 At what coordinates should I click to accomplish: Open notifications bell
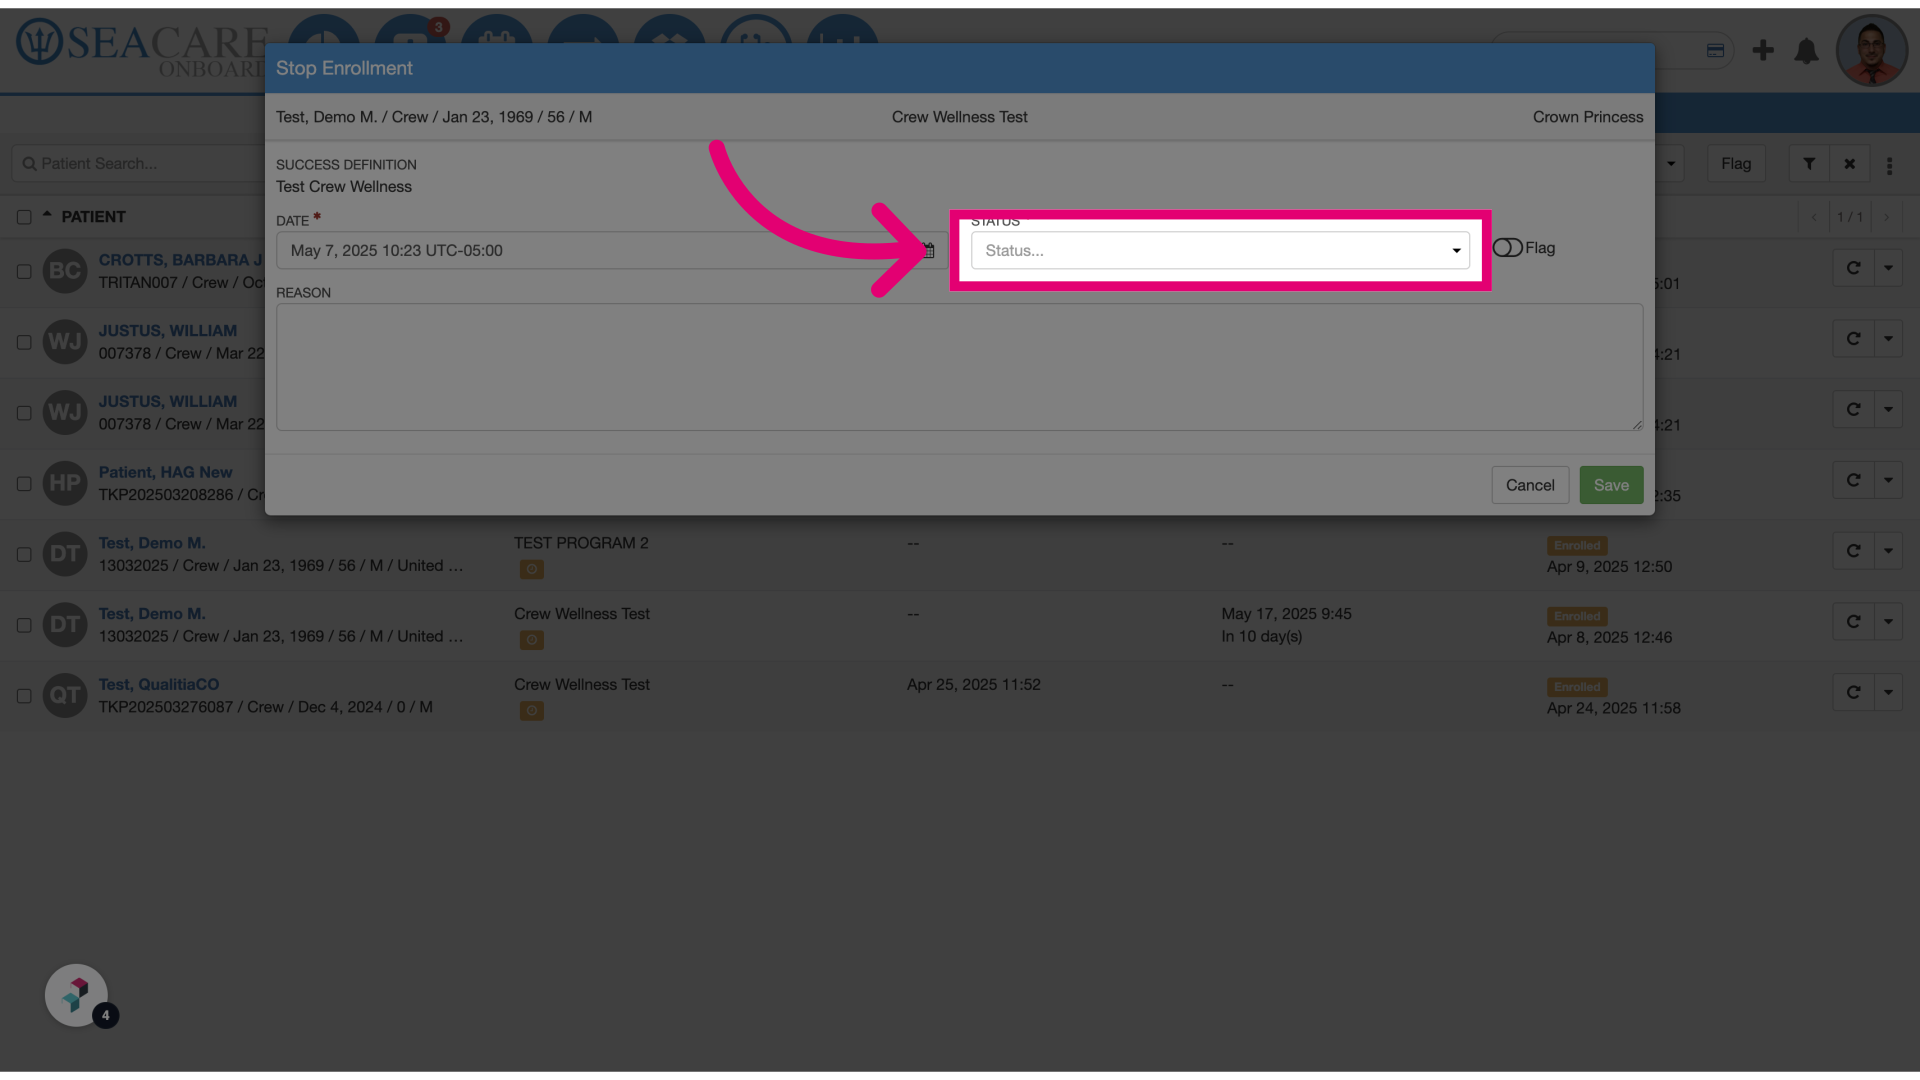[1806, 51]
